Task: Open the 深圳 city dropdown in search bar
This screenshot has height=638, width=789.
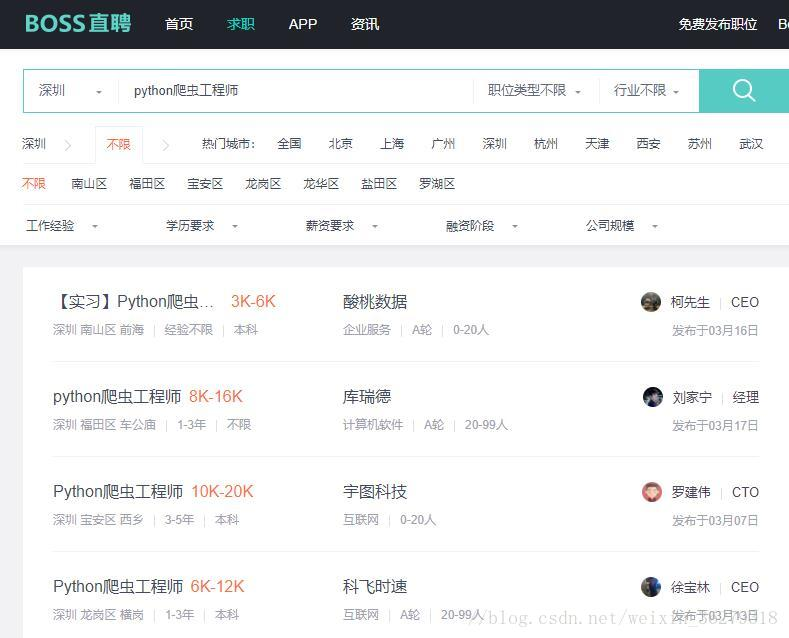Action: (x=70, y=91)
